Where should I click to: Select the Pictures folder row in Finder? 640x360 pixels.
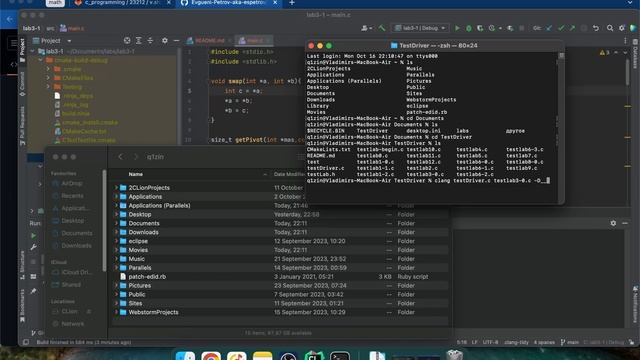click(x=280, y=286)
